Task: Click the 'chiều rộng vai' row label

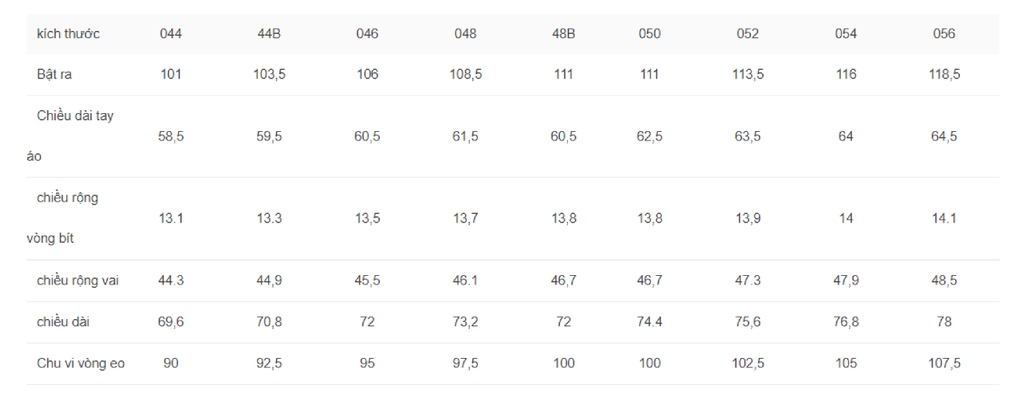Action: (78, 281)
